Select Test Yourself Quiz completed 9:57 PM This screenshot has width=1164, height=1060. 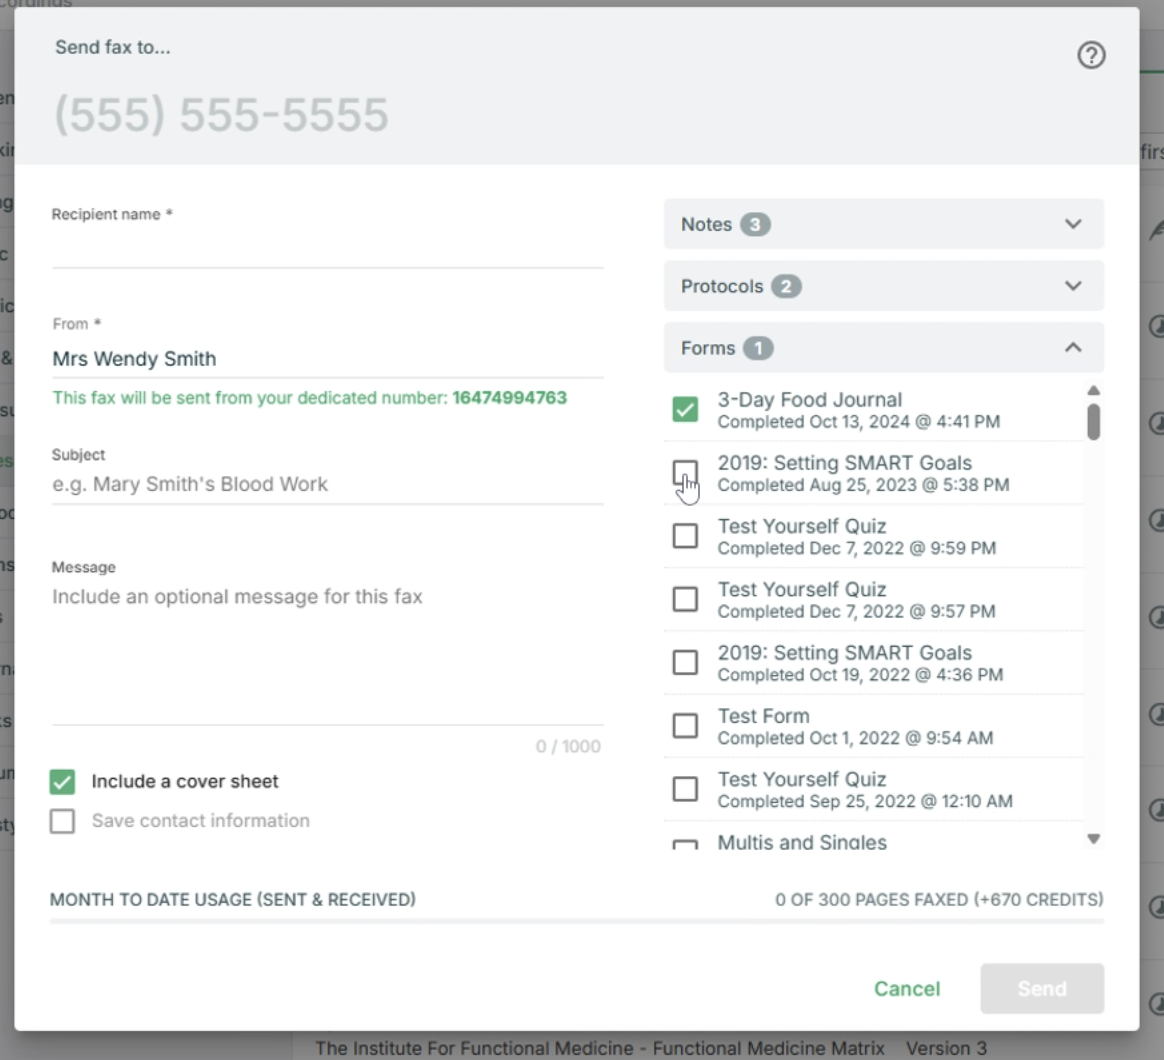685,599
